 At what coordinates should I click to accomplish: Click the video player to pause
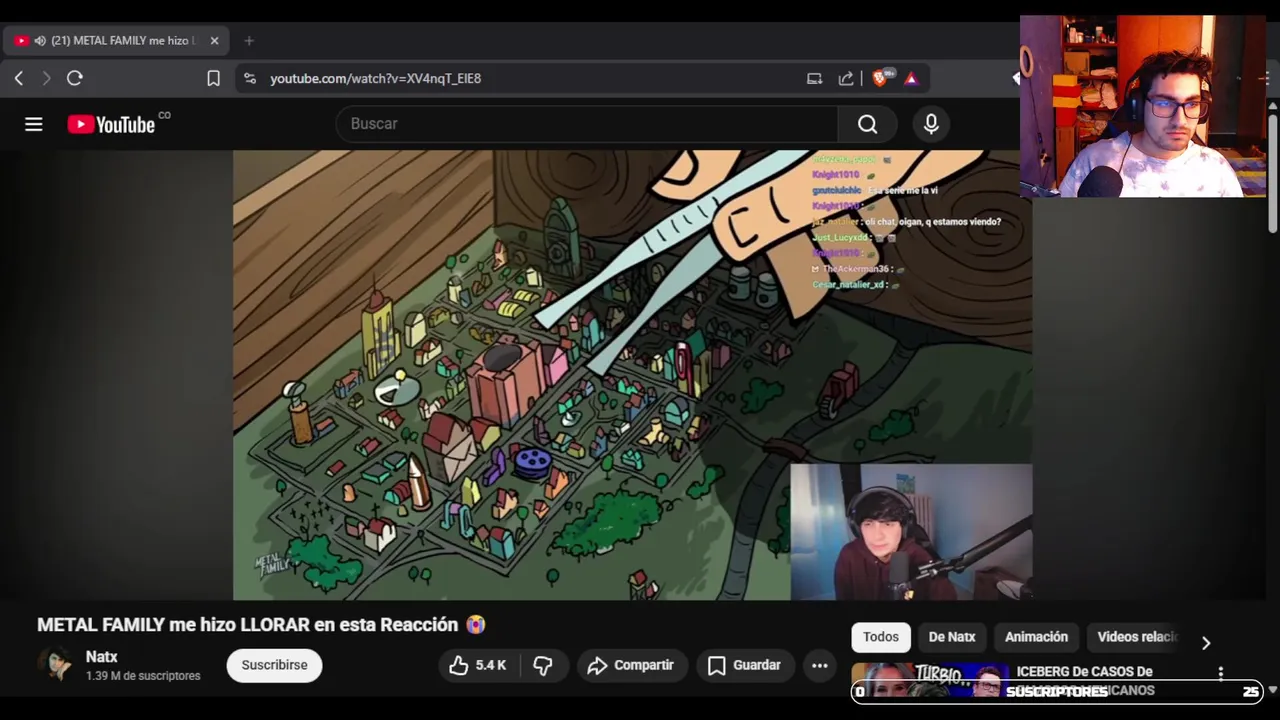click(632, 375)
